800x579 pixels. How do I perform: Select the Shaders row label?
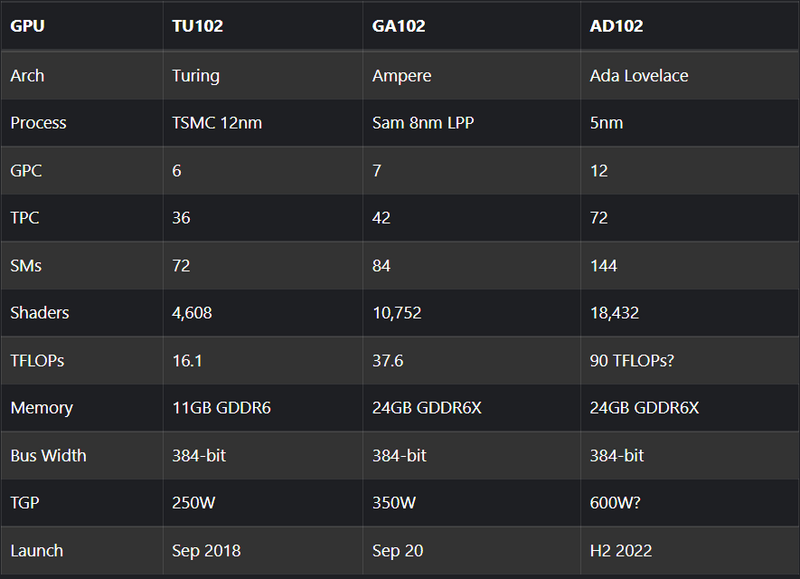pyautogui.click(x=39, y=313)
